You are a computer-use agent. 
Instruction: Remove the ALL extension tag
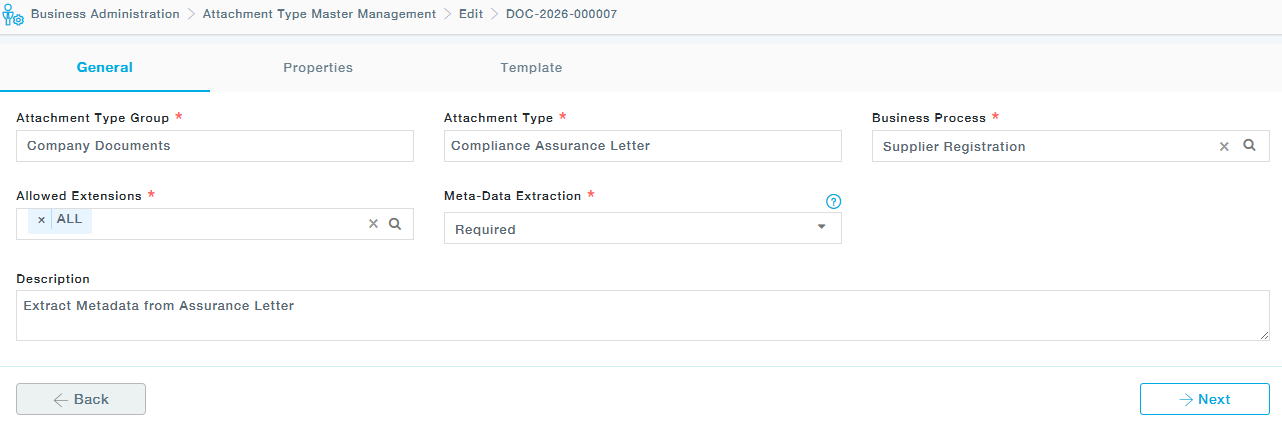coord(41,220)
